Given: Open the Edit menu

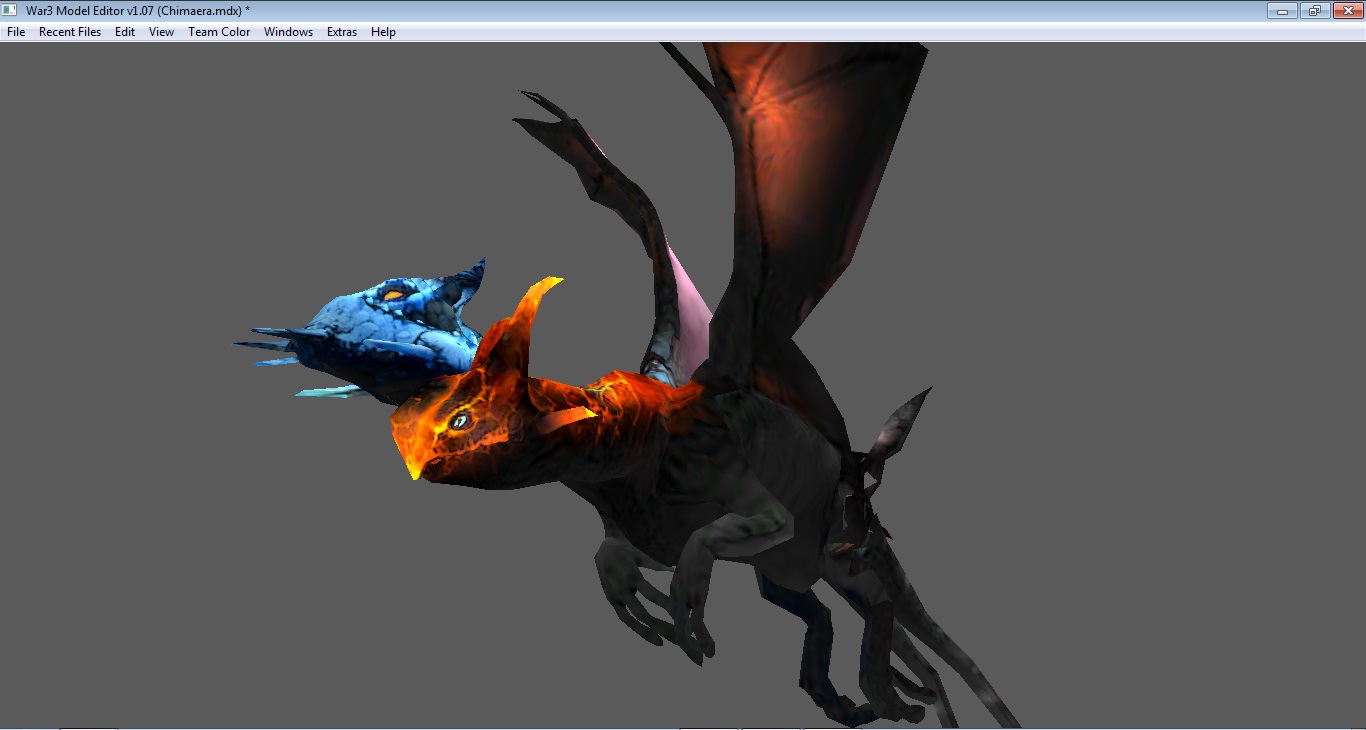Looking at the screenshot, I should 125,32.
